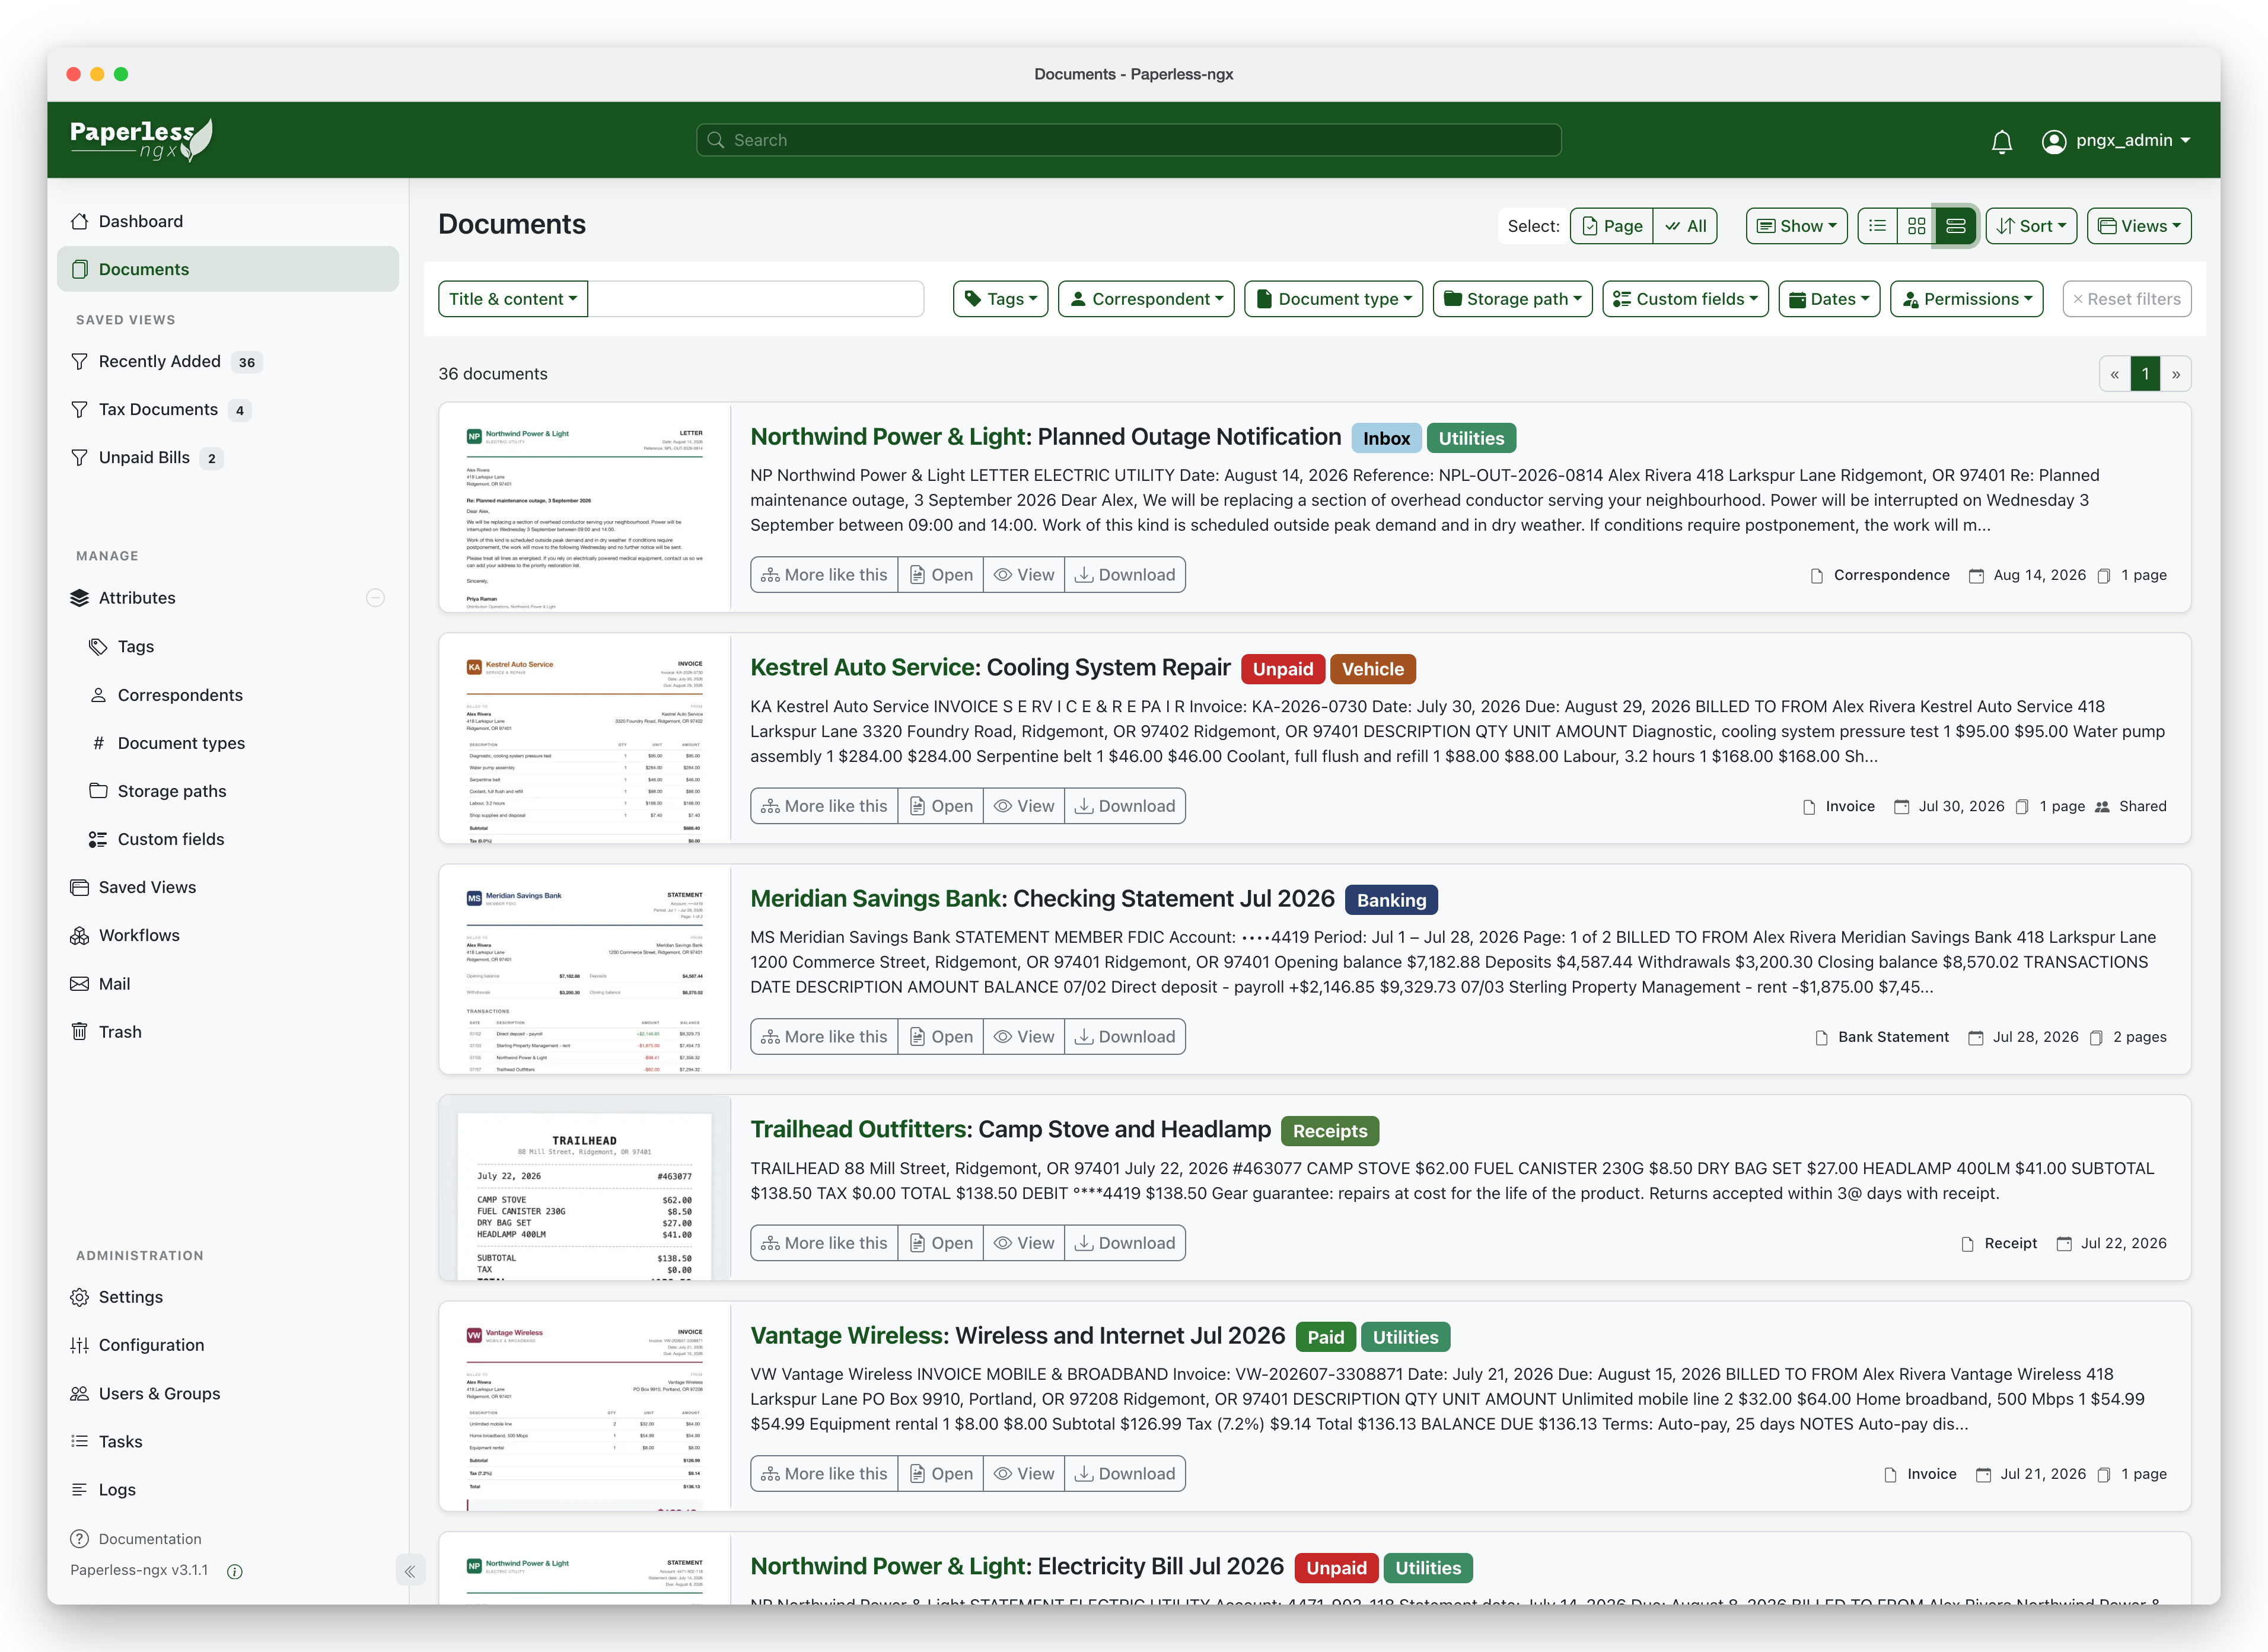
Task: Open the Views dropdown
Action: click(x=2139, y=226)
